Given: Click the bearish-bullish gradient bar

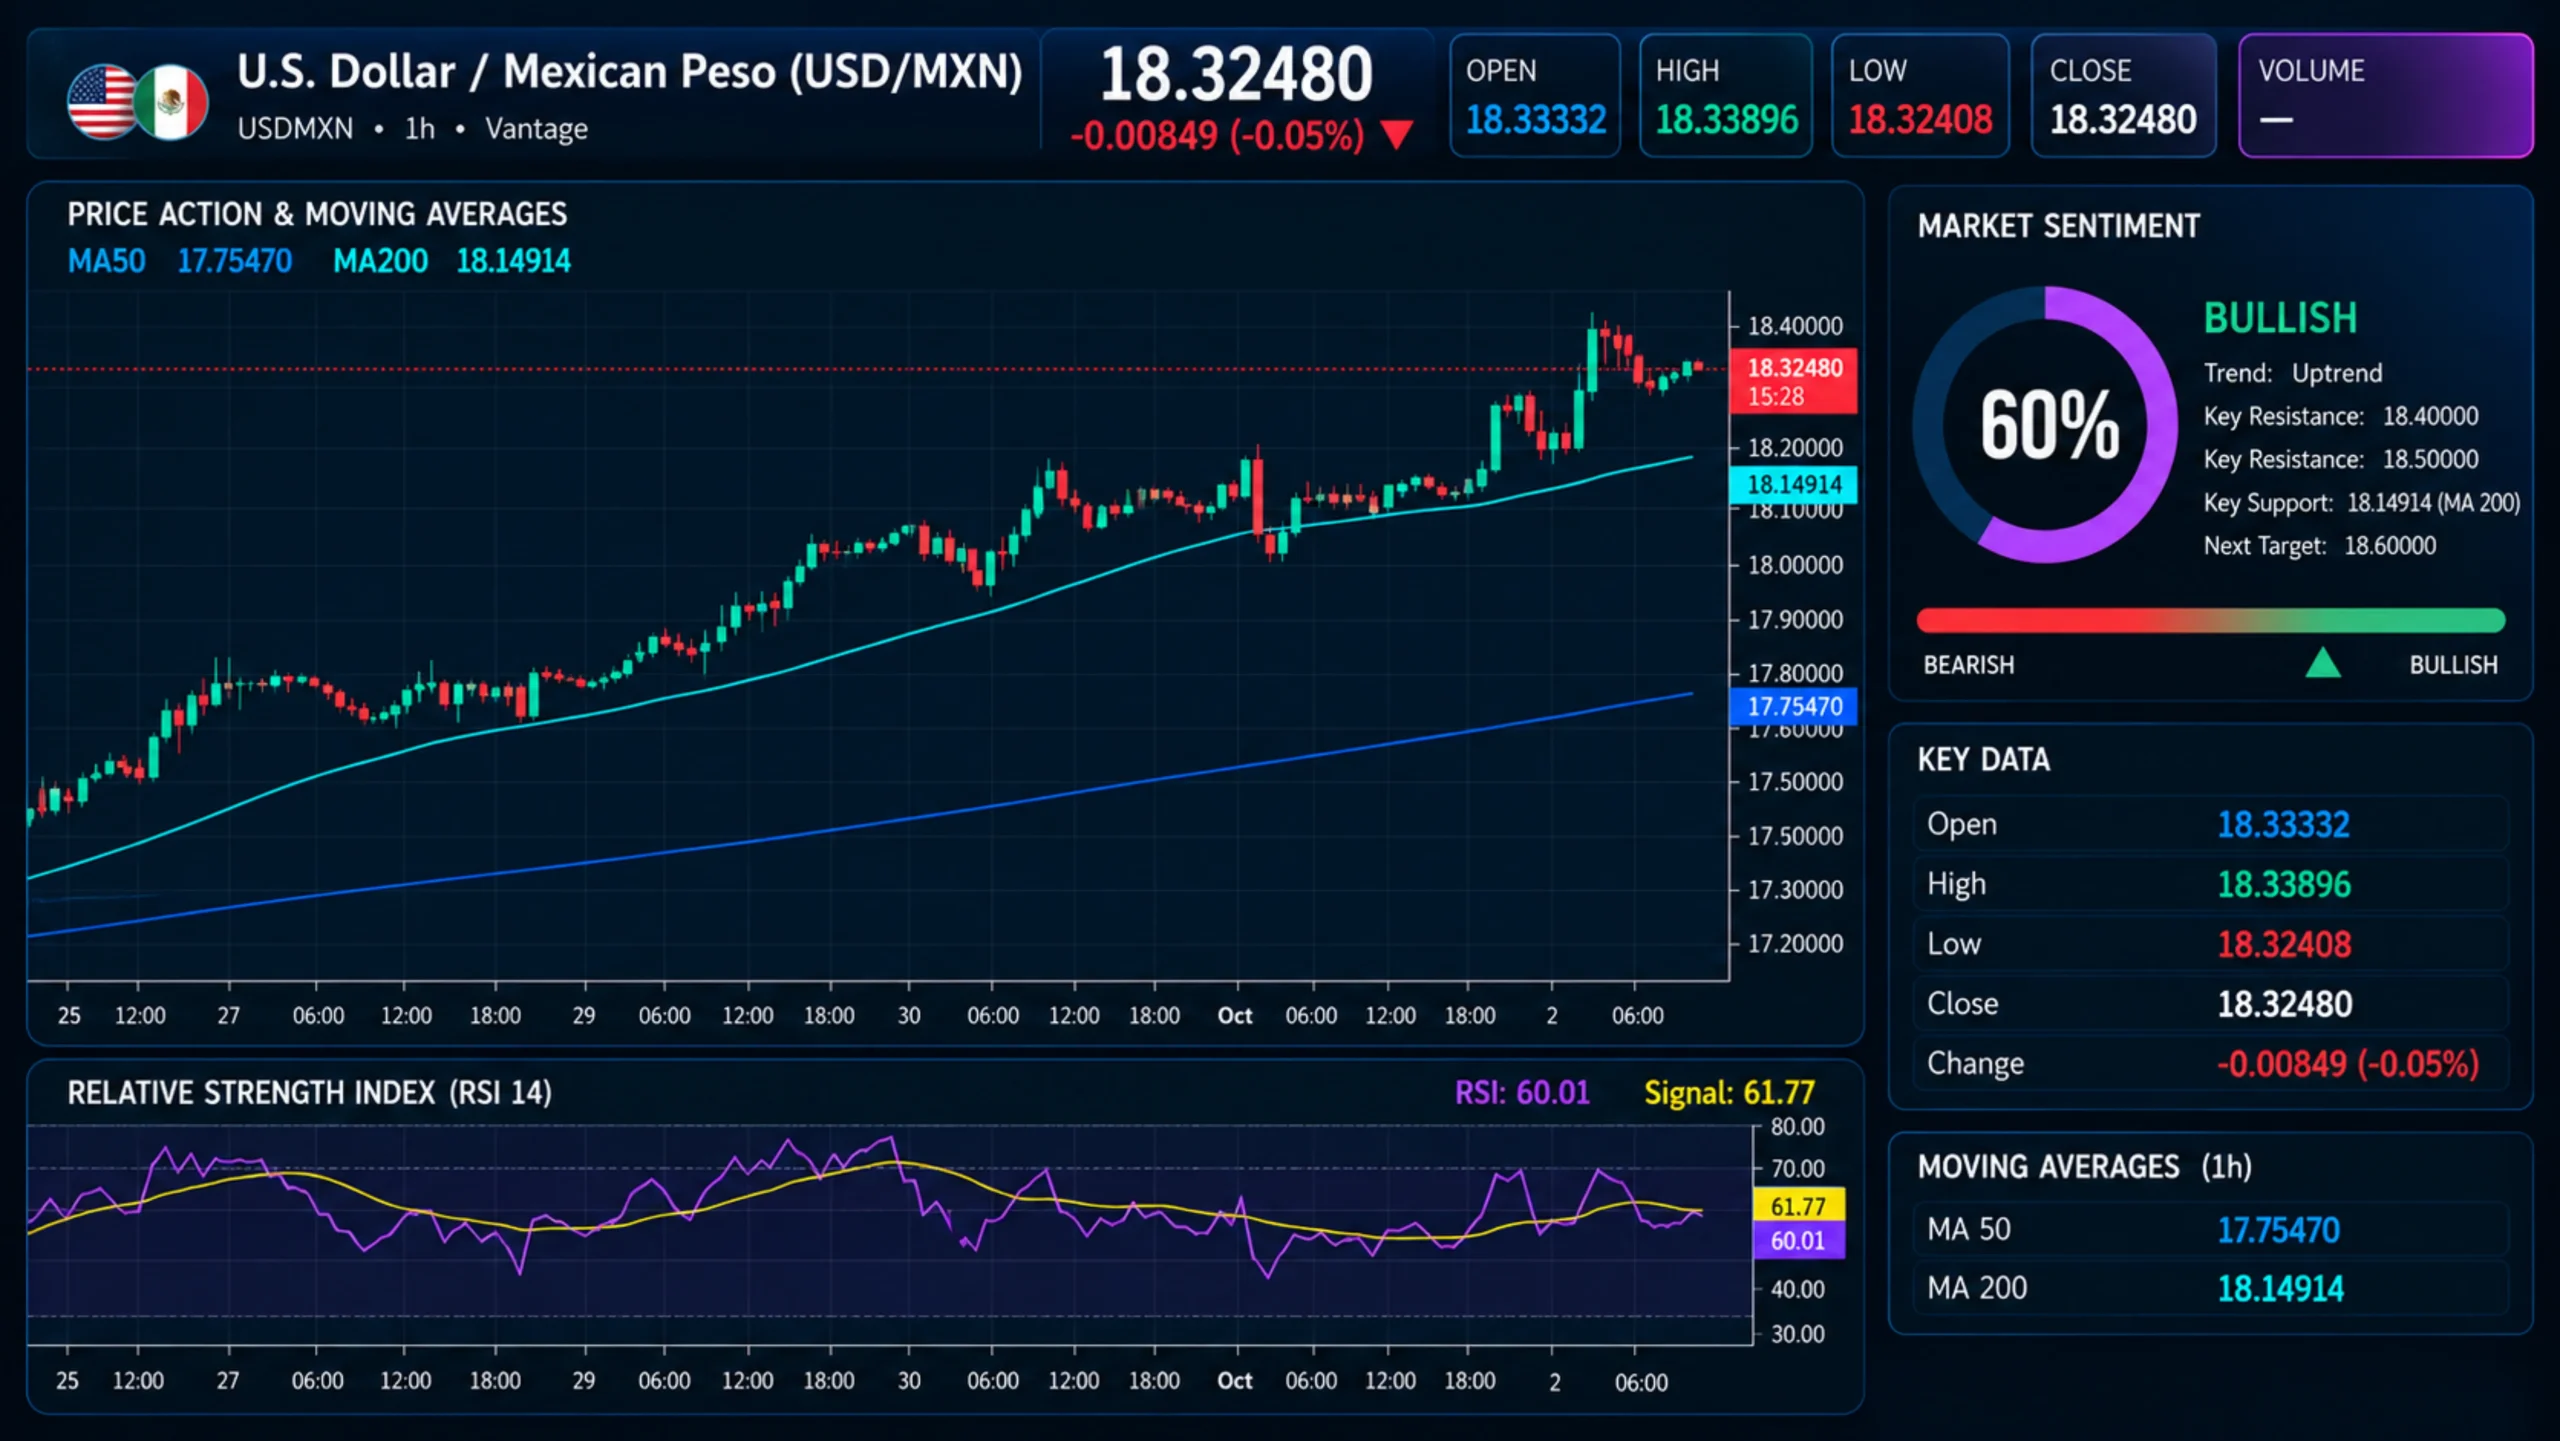Looking at the screenshot, I should click(x=2210, y=620).
